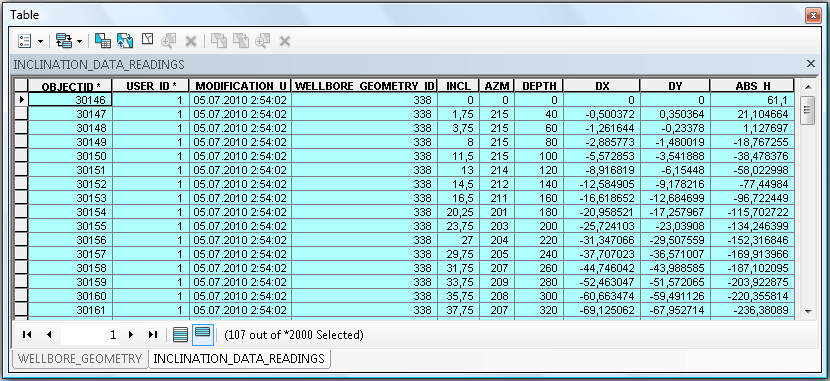
Task: Show all records view
Action: coord(181,334)
